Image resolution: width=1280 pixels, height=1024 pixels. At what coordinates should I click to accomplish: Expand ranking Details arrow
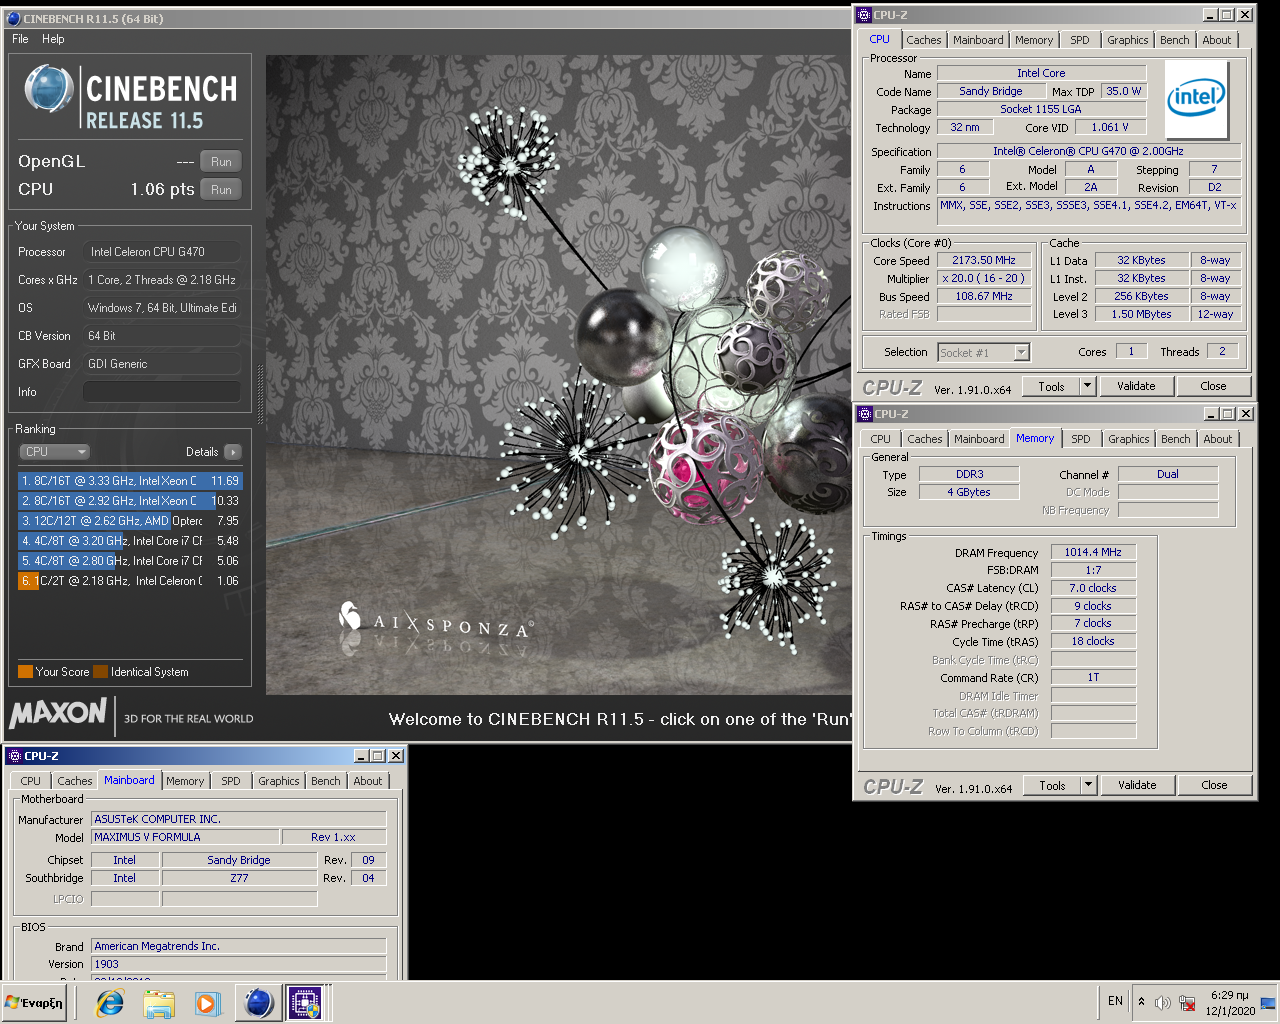point(233,452)
